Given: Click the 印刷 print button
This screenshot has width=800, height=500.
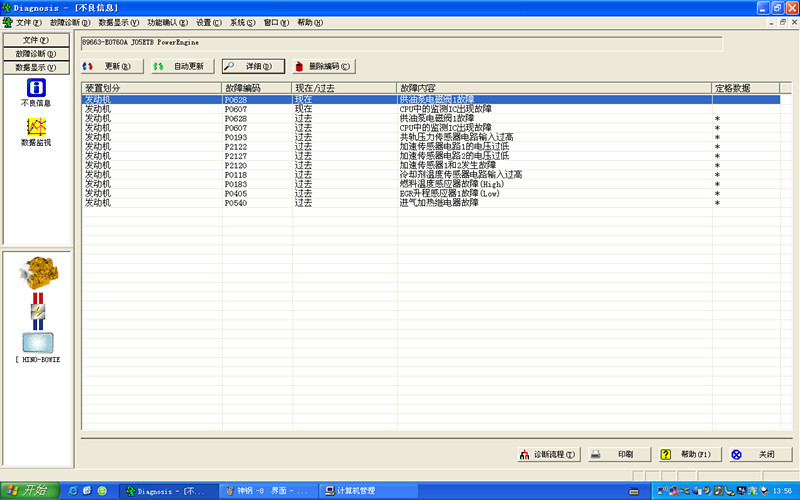Looking at the screenshot, I should (x=619, y=454).
